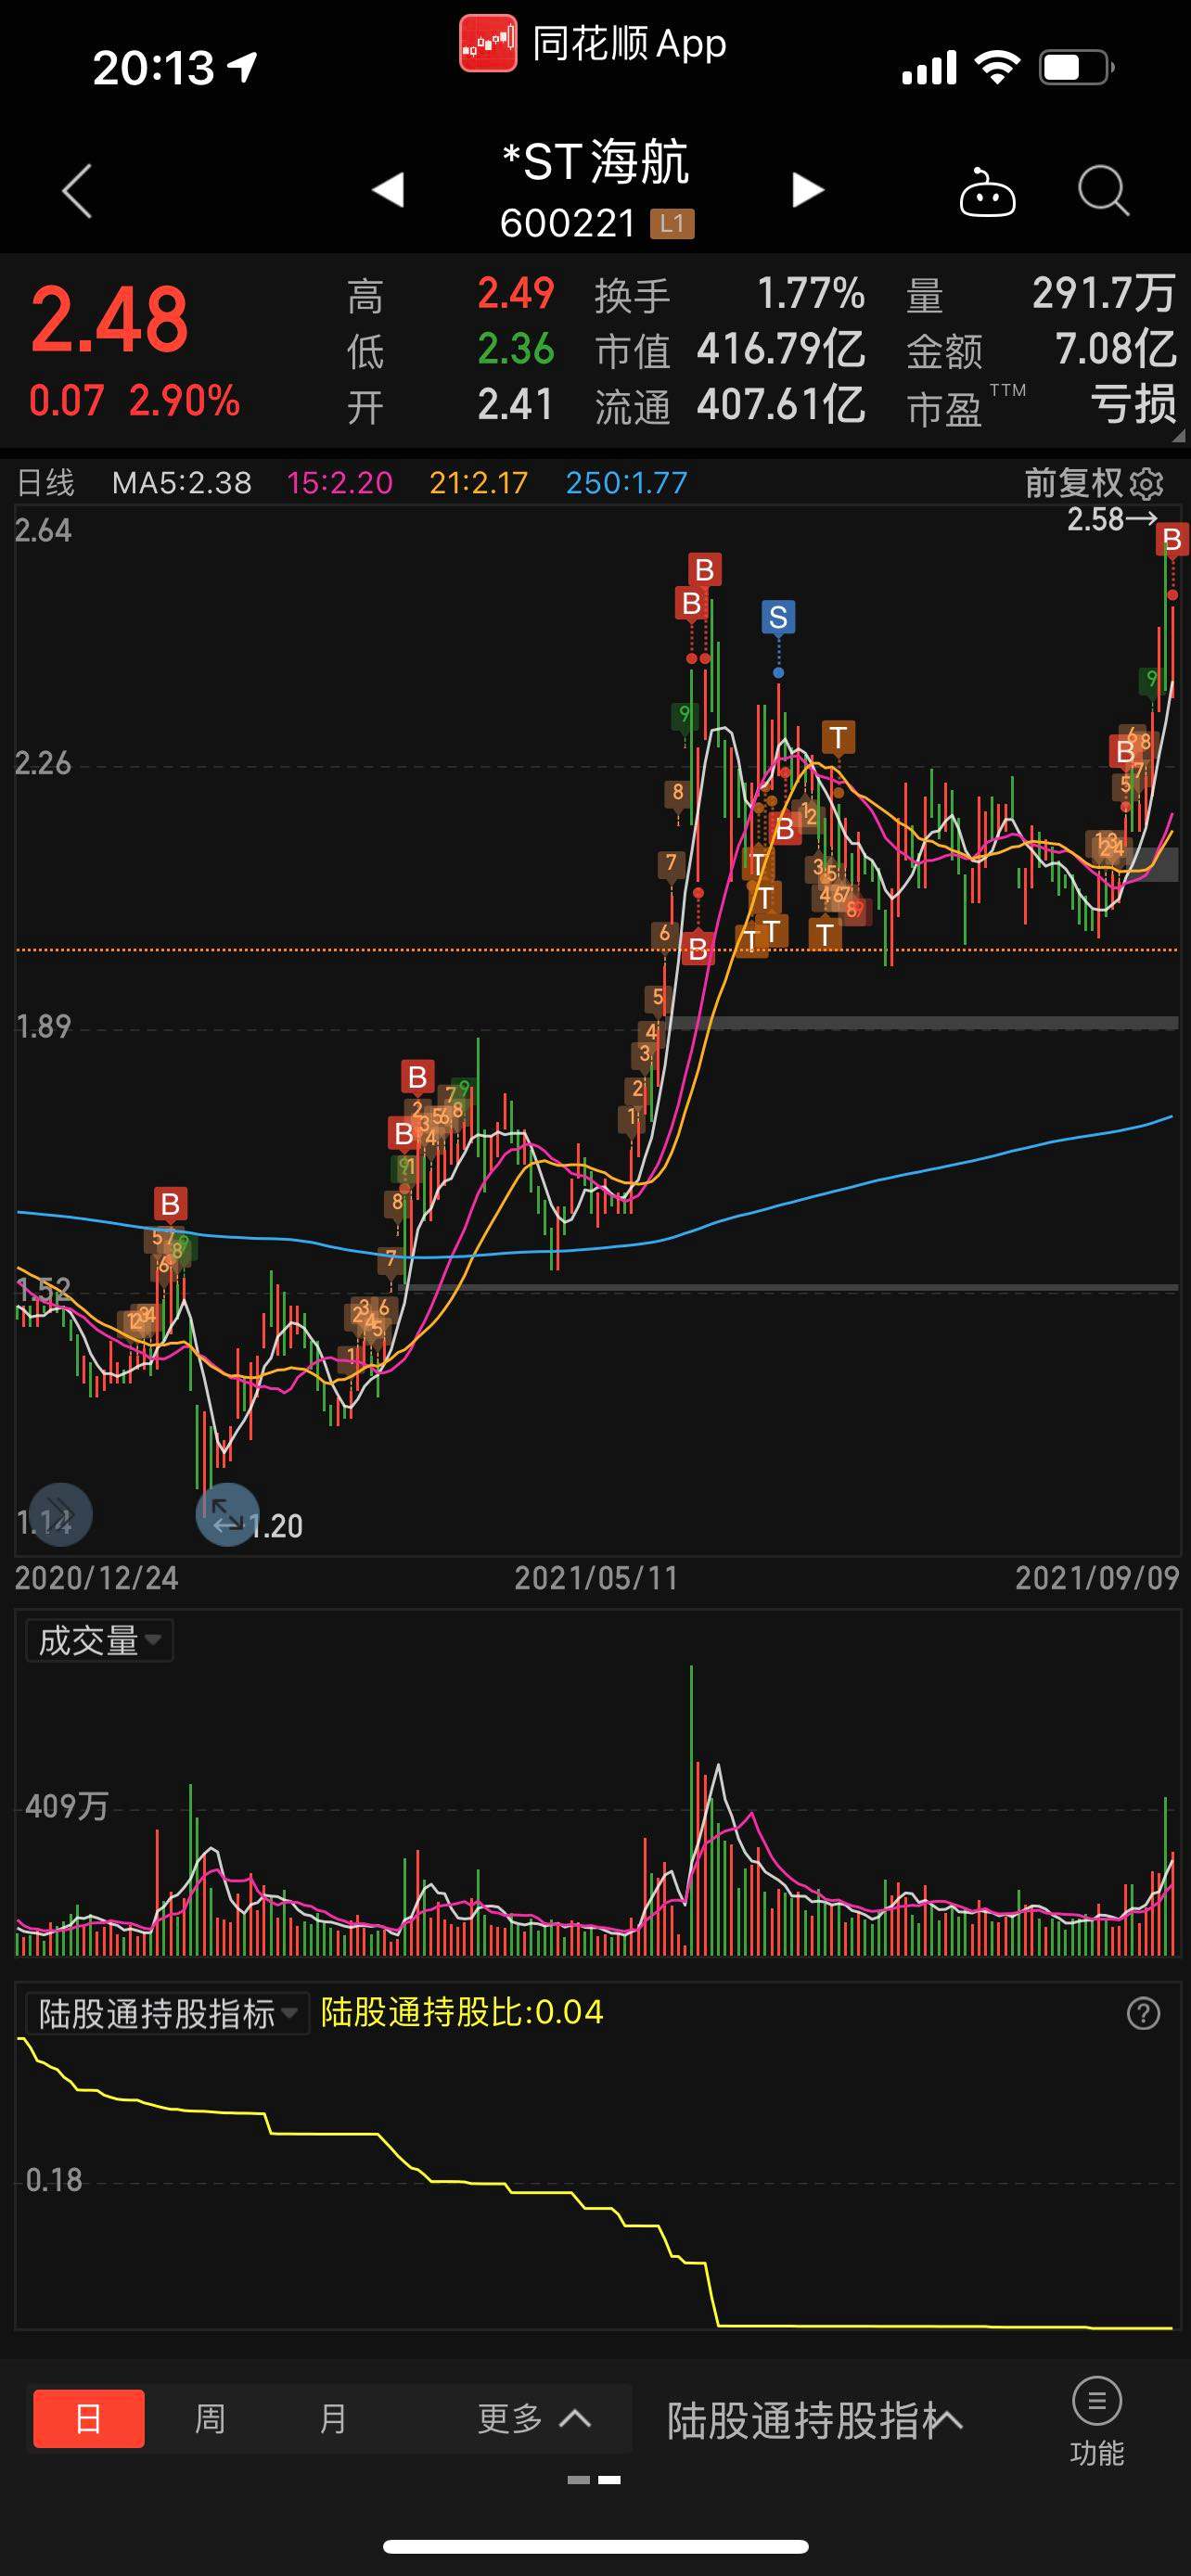The width and height of the screenshot is (1191, 2576).
Task: Tap the expand corner of quote panel
Action: tap(1178, 436)
